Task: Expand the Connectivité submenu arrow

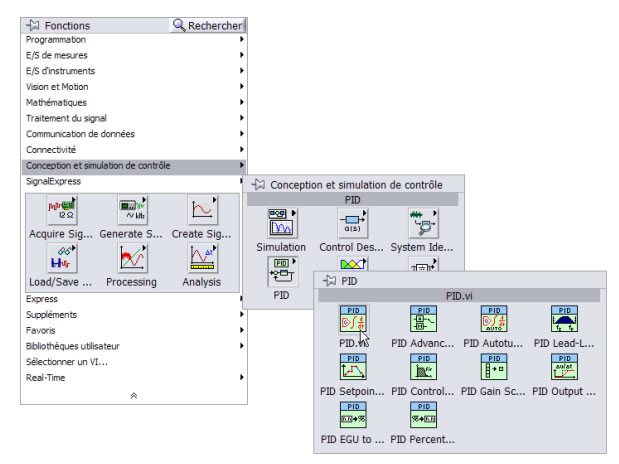Action: point(242,149)
